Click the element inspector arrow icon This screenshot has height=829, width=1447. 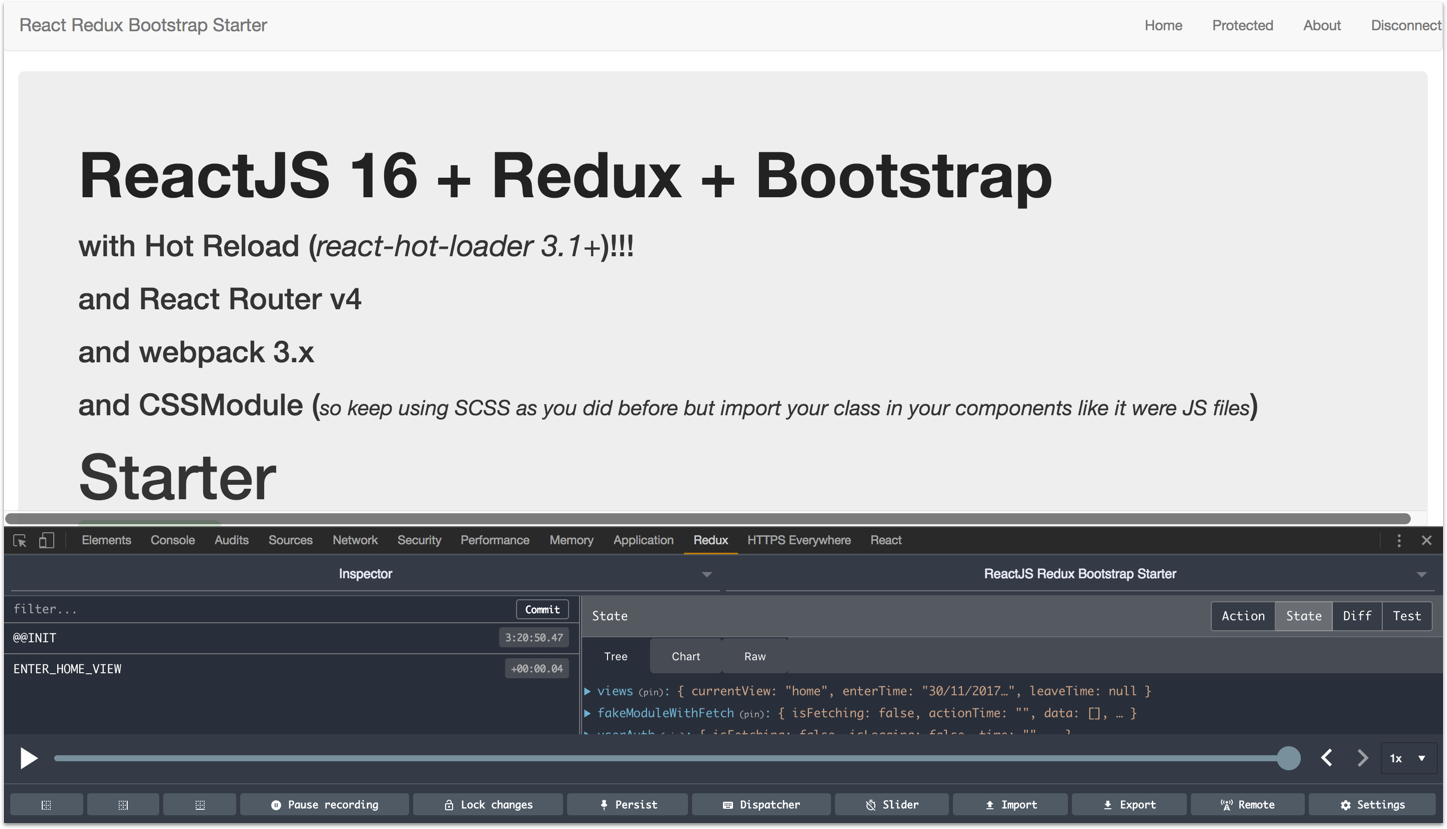click(x=20, y=540)
